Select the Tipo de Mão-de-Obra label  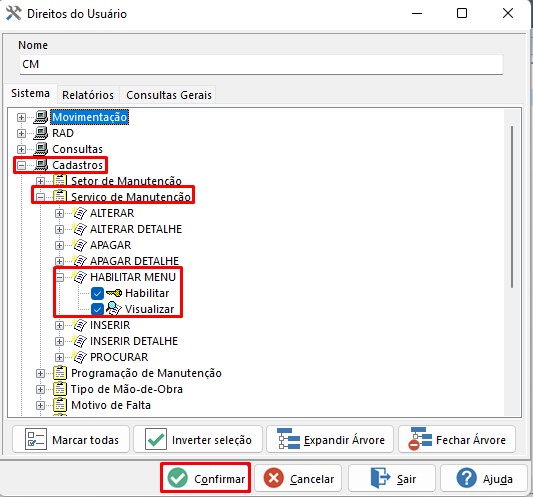click(x=126, y=389)
